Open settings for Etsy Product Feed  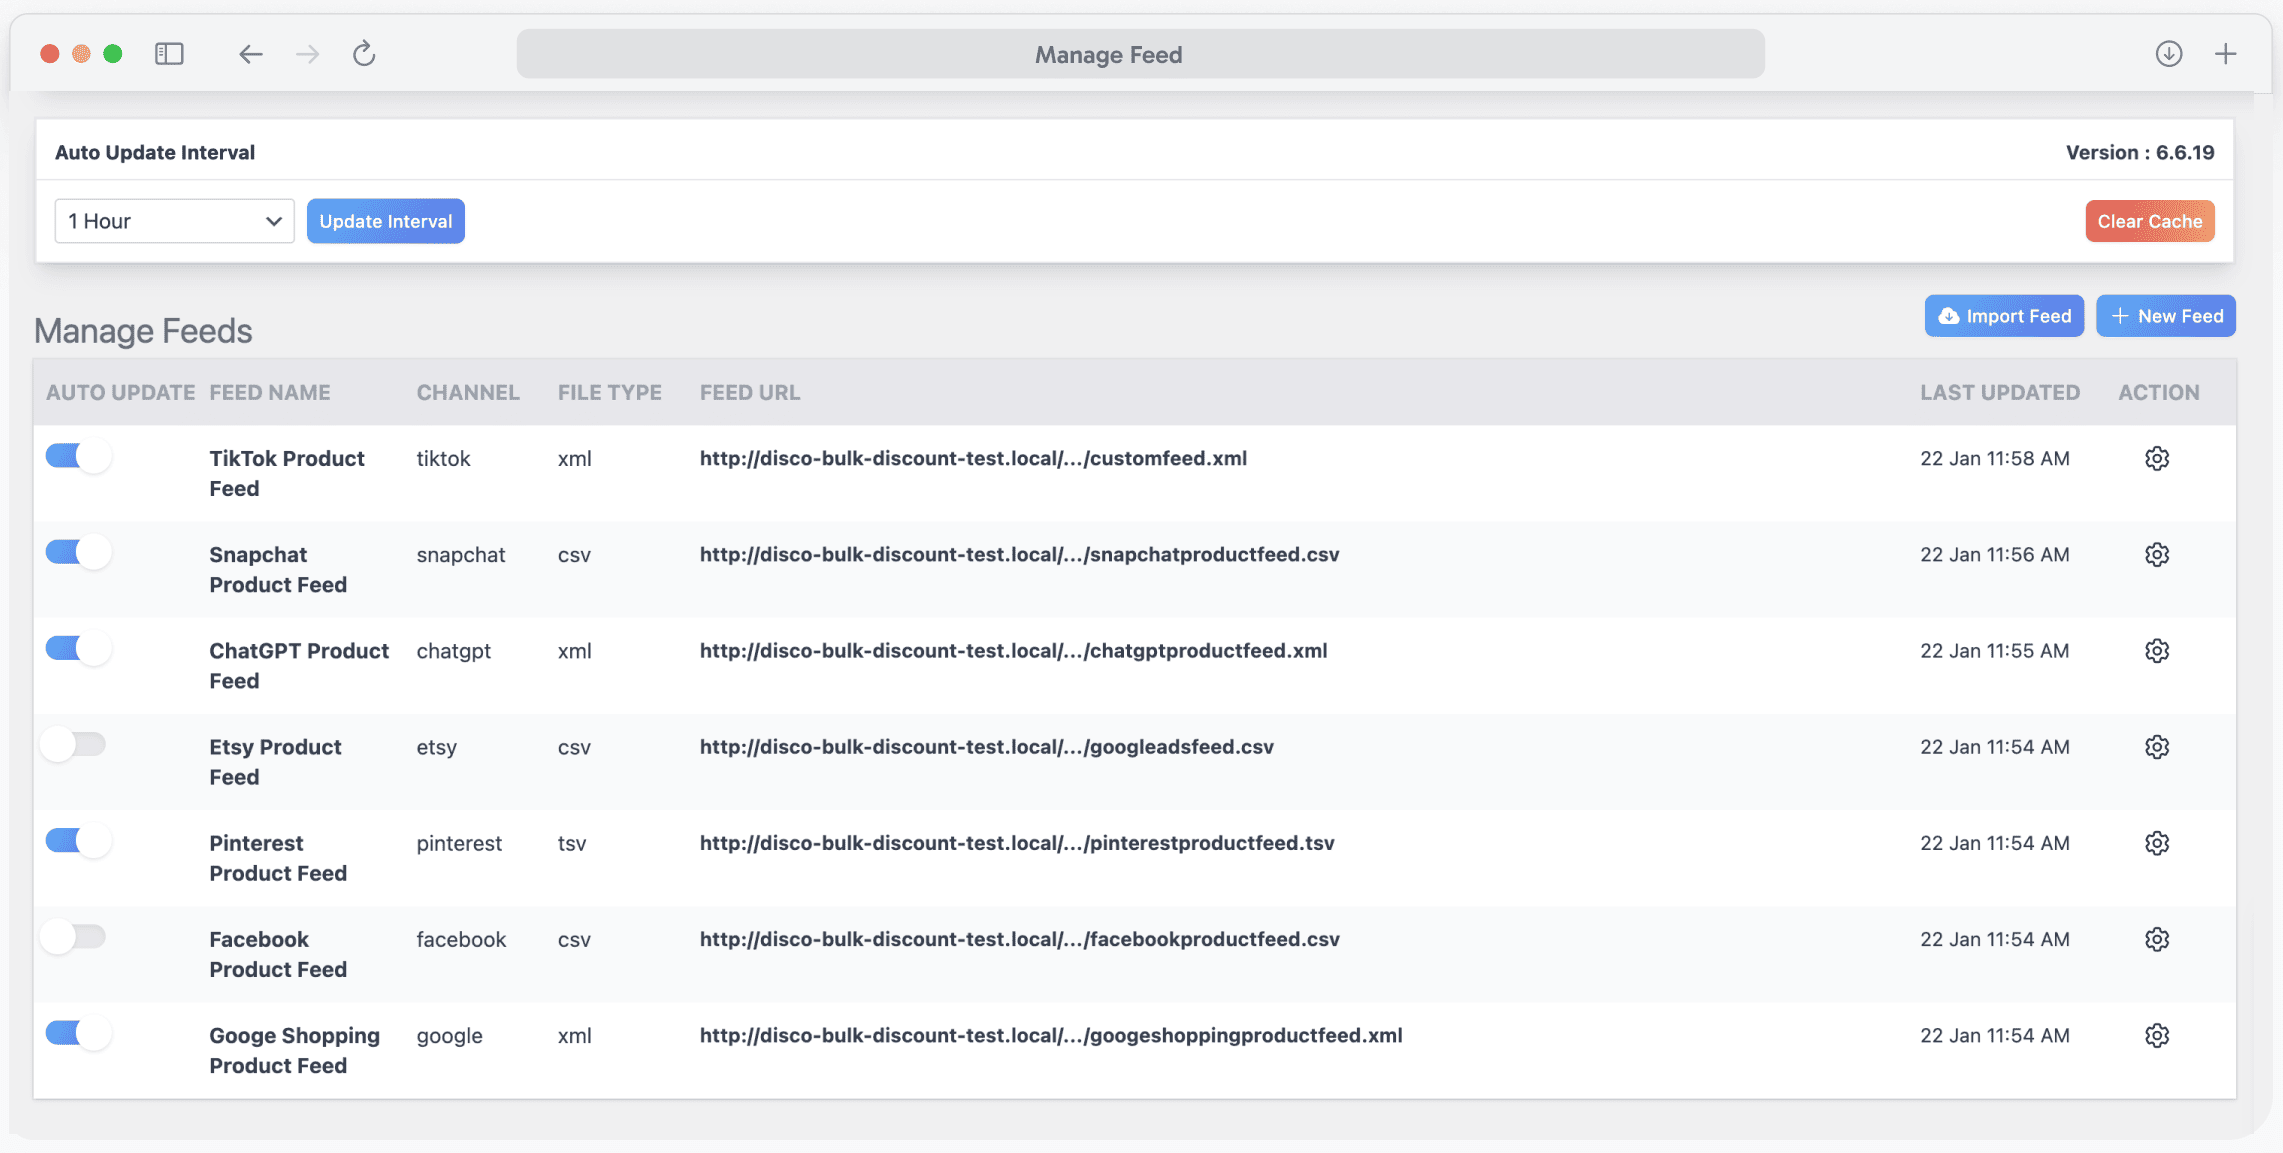point(2157,747)
